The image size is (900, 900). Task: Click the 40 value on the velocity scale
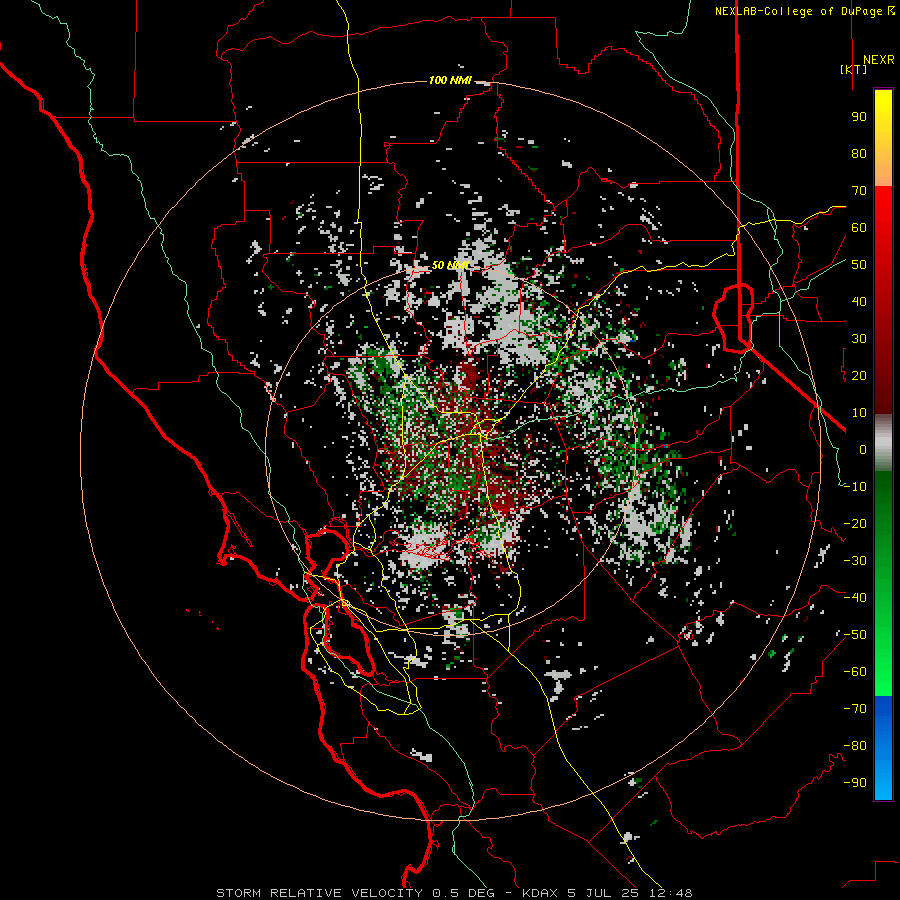click(x=859, y=302)
